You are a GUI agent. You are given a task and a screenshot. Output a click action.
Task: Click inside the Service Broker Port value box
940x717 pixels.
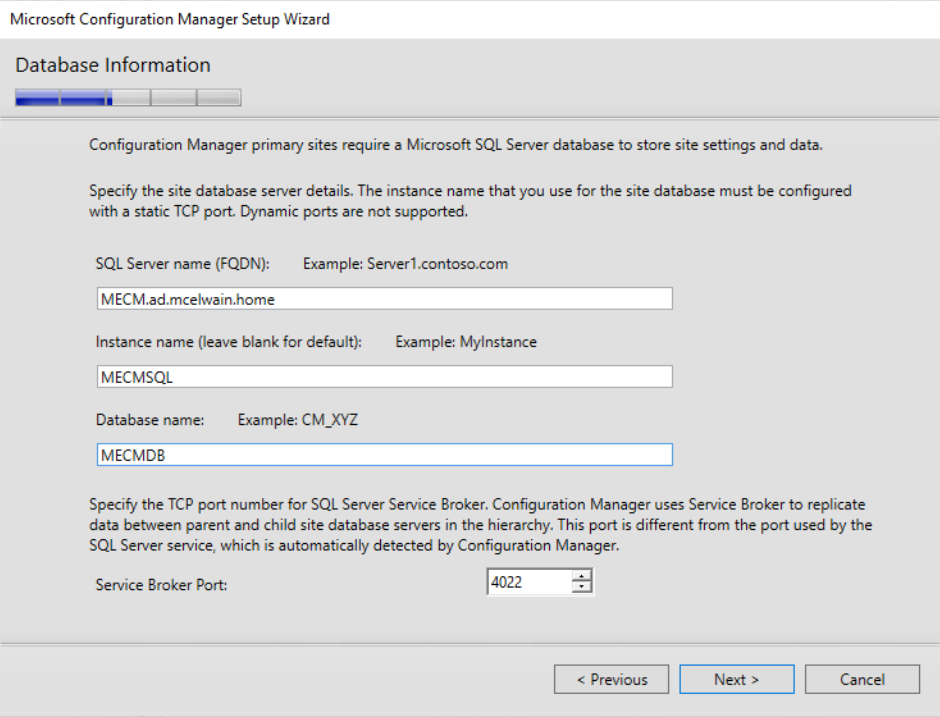click(x=528, y=582)
